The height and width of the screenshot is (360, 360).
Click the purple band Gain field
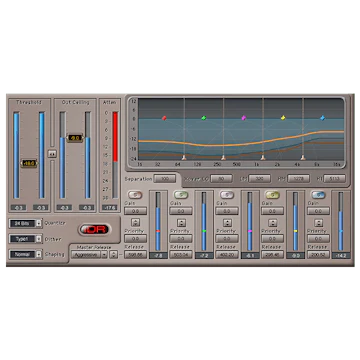(227, 211)
